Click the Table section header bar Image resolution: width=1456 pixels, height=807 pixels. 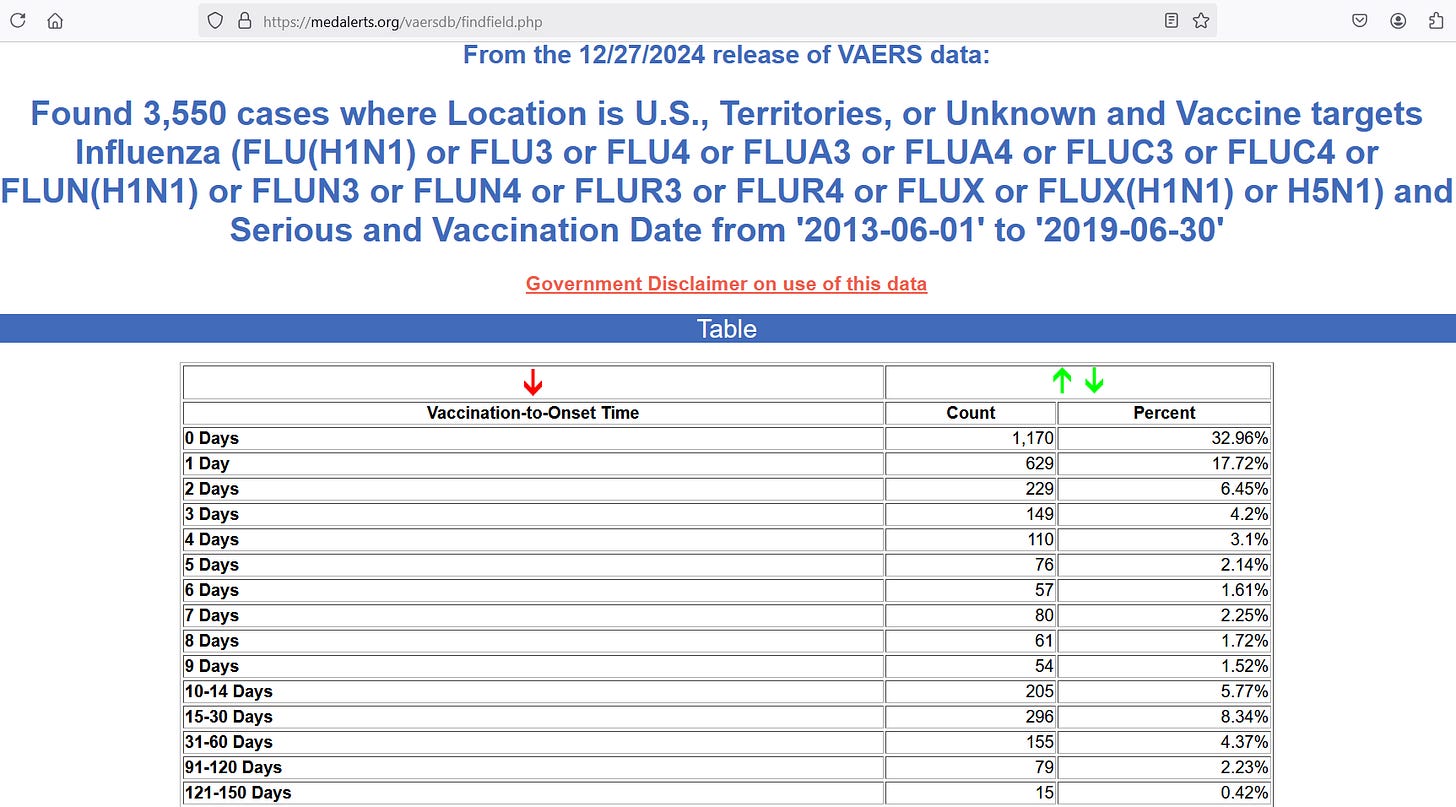click(728, 329)
